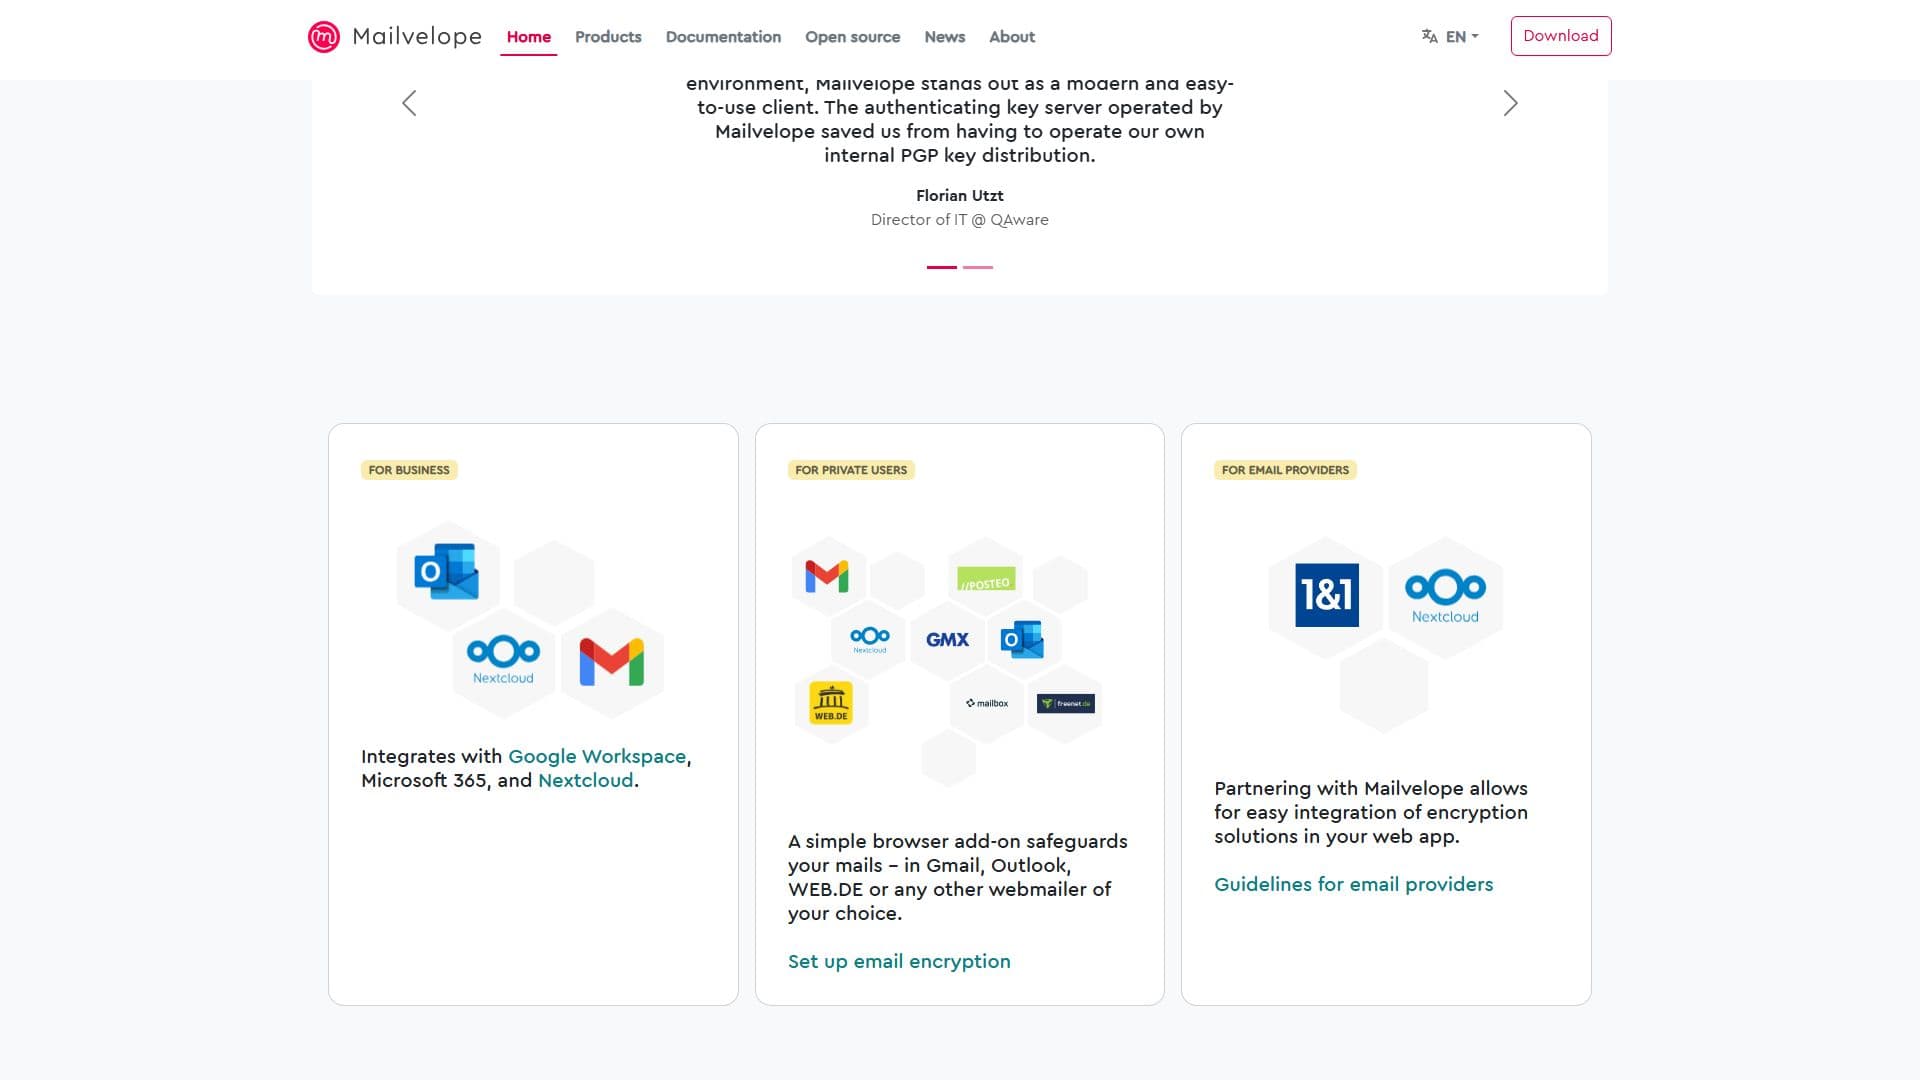Click Outlook icon in For Business card
This screenshot has height=1080, width=1920.
click(446, 572)
